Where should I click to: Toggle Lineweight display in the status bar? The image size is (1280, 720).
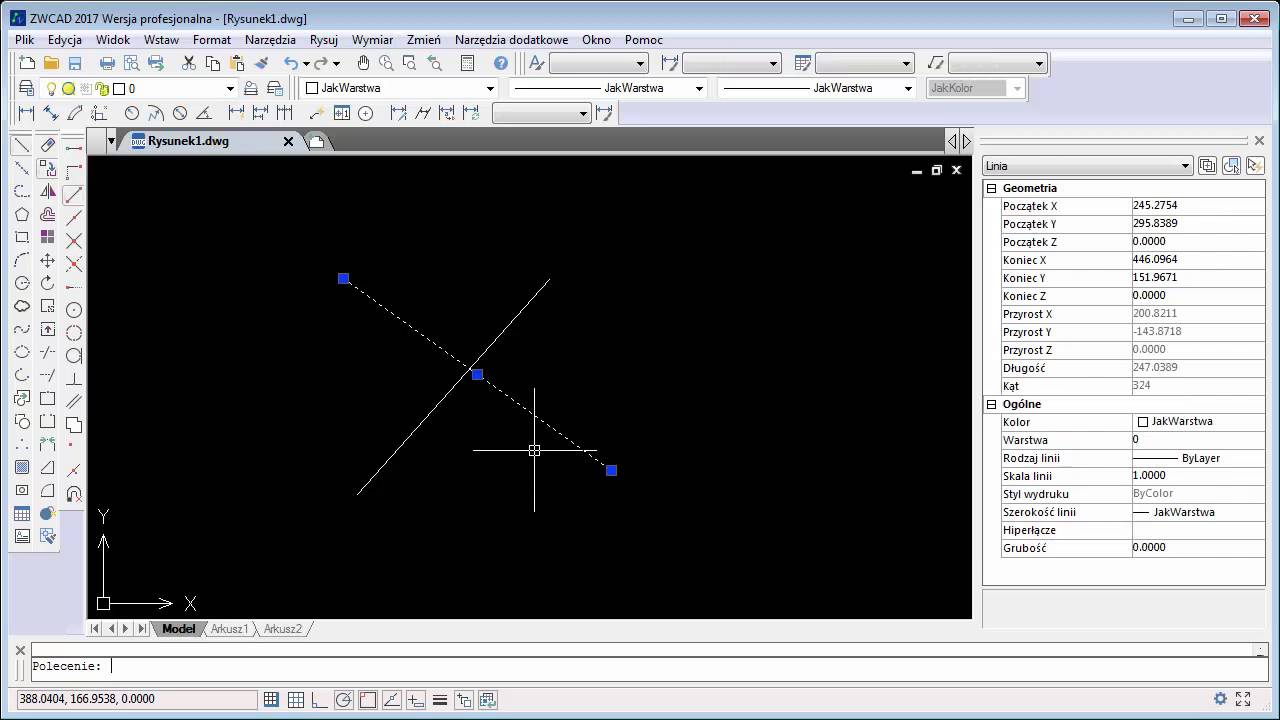[440, 700]
